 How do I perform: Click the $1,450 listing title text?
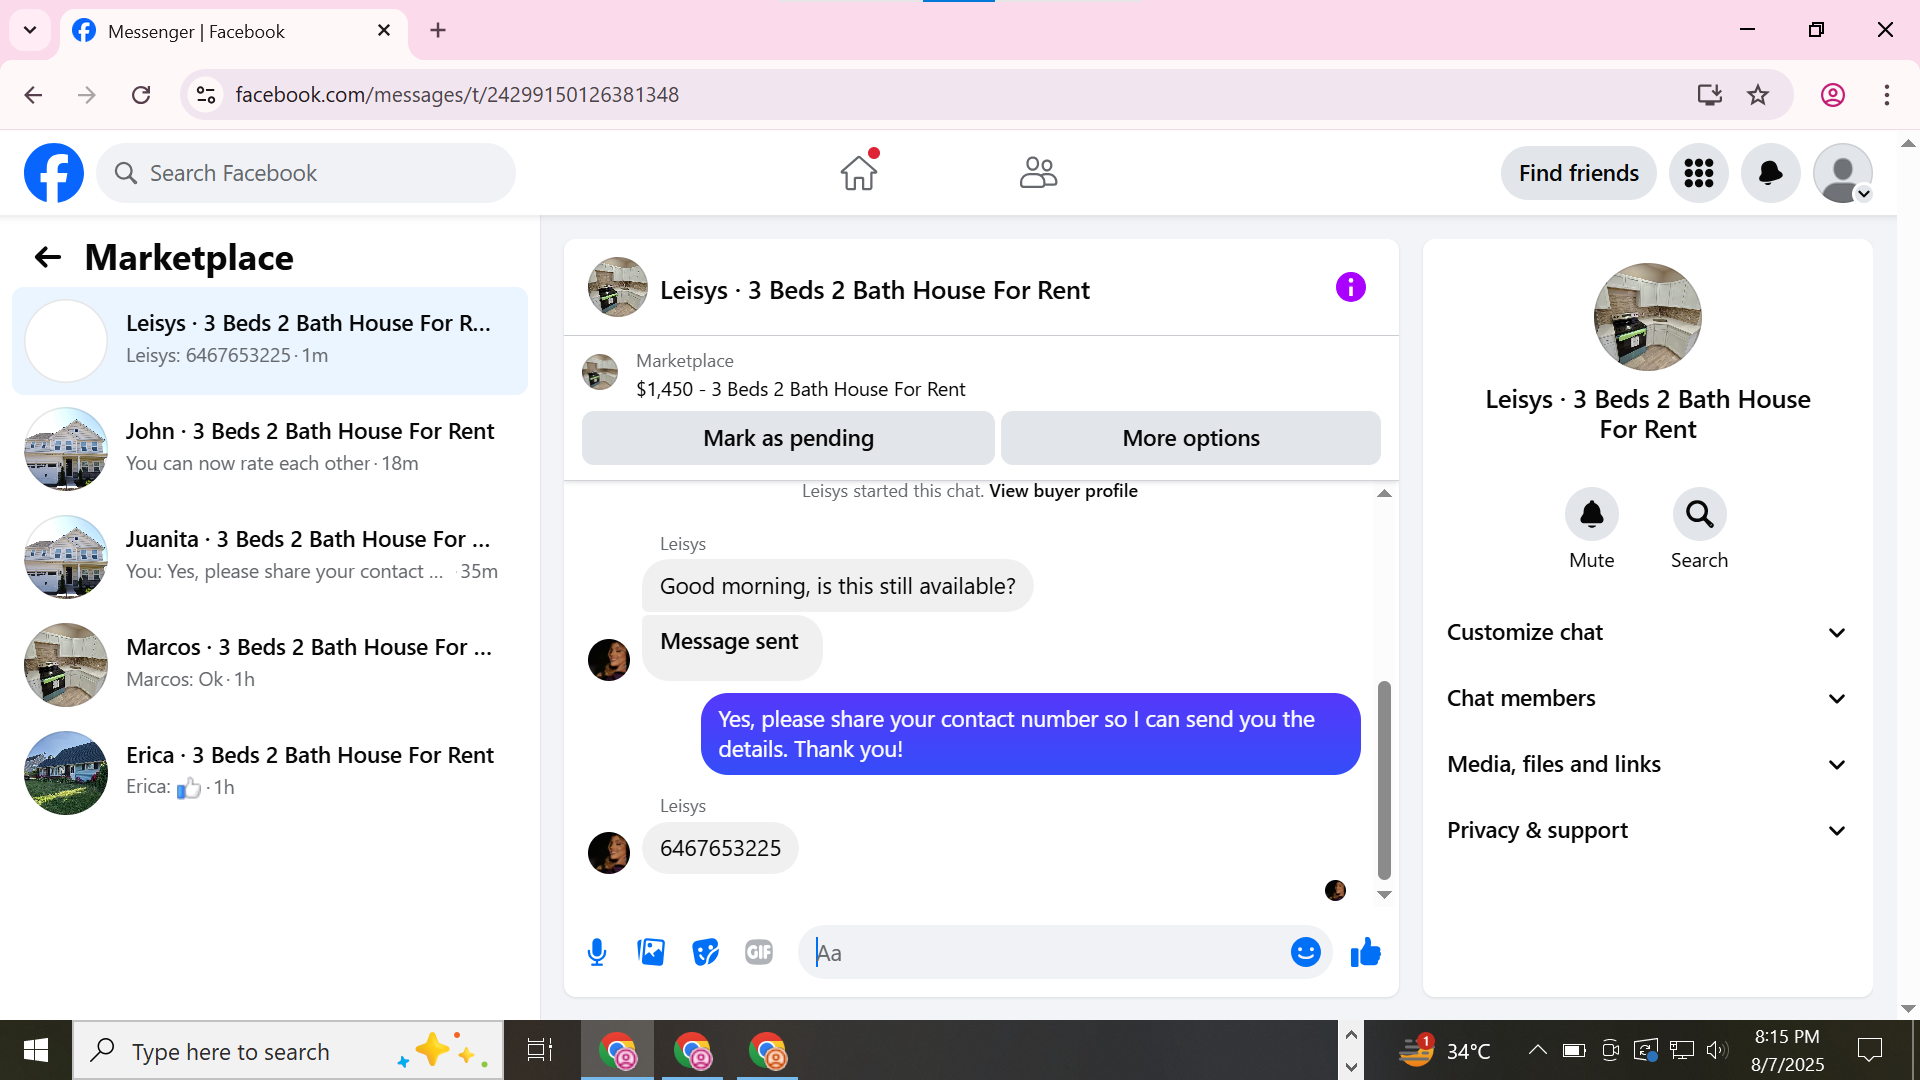[x=801, y=390]
